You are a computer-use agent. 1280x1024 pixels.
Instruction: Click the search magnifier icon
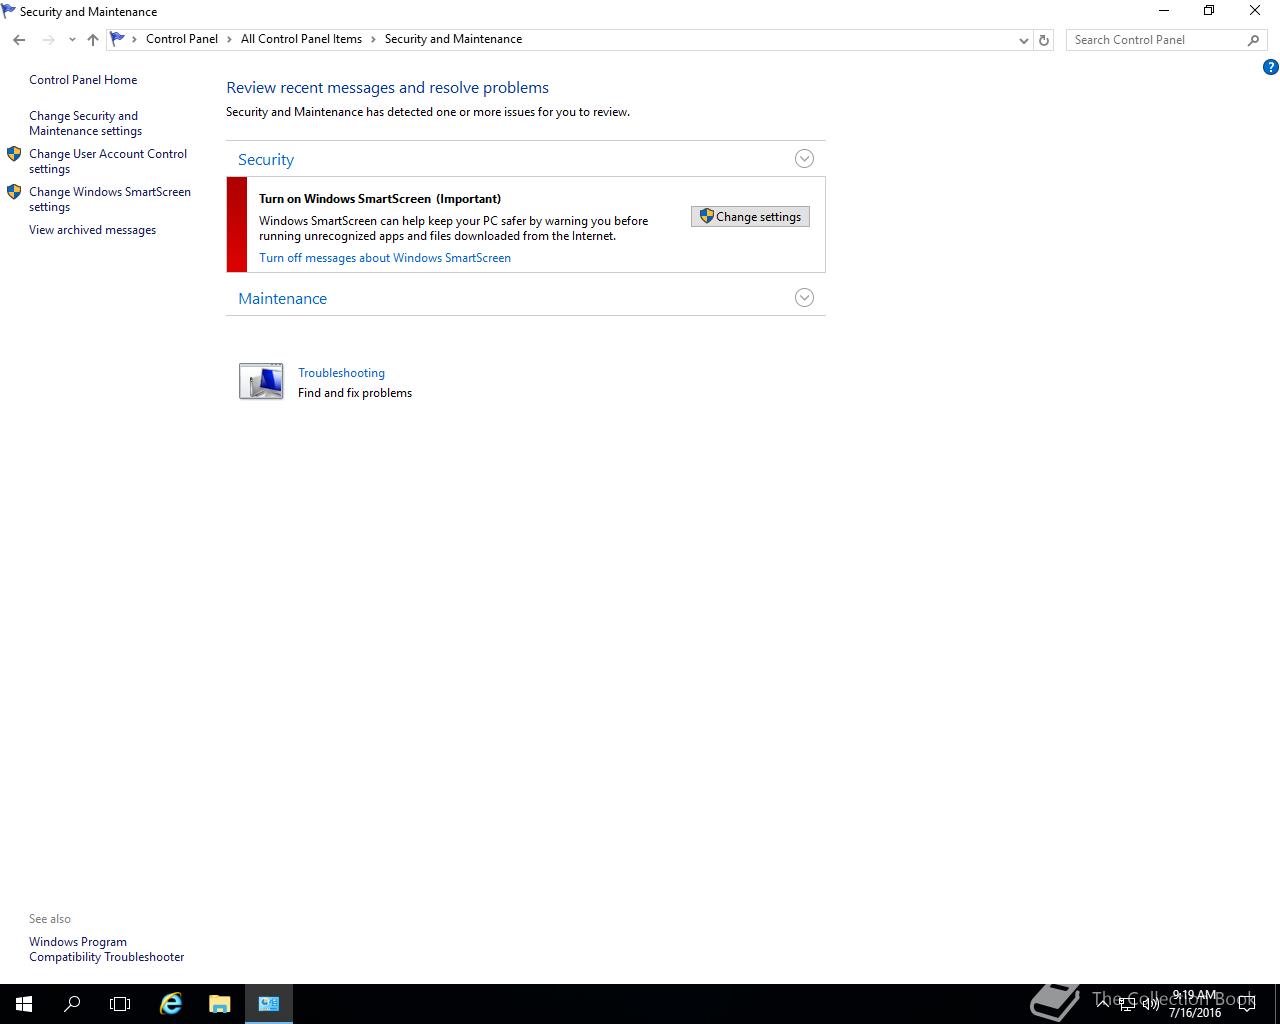coord(1253,40)
